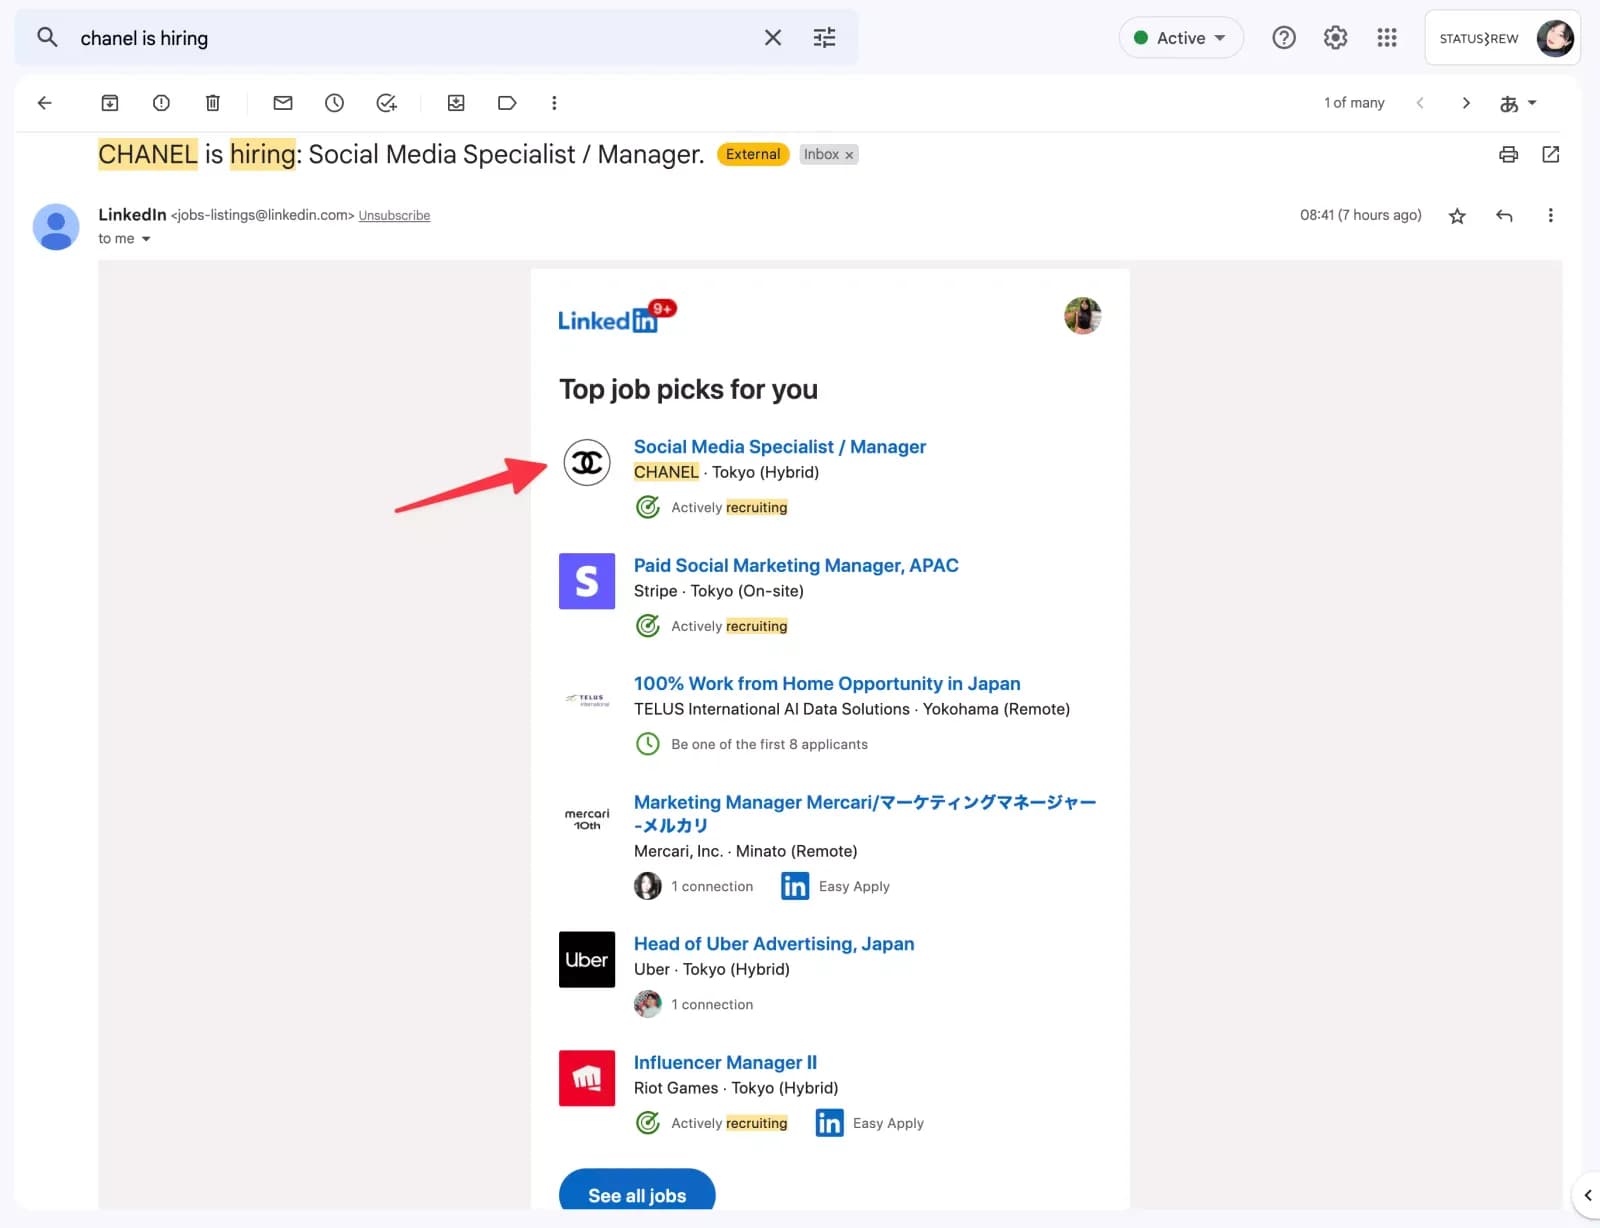Expand the Active status dropdown
The height and width of the screenshot is (1228, 1600).
[1181, 38]
